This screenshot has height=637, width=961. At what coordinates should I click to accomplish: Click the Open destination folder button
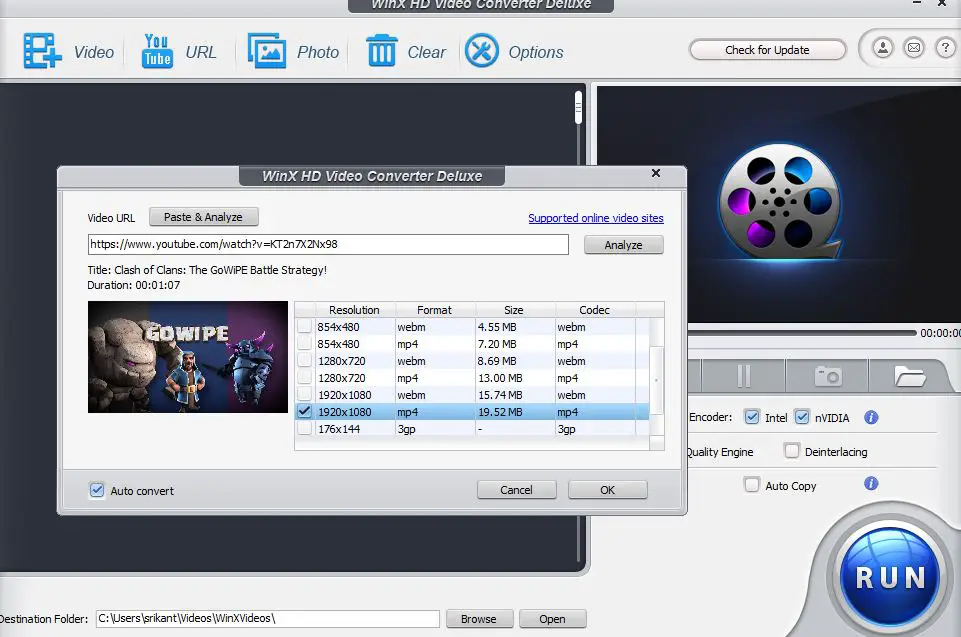coord(552,619)
